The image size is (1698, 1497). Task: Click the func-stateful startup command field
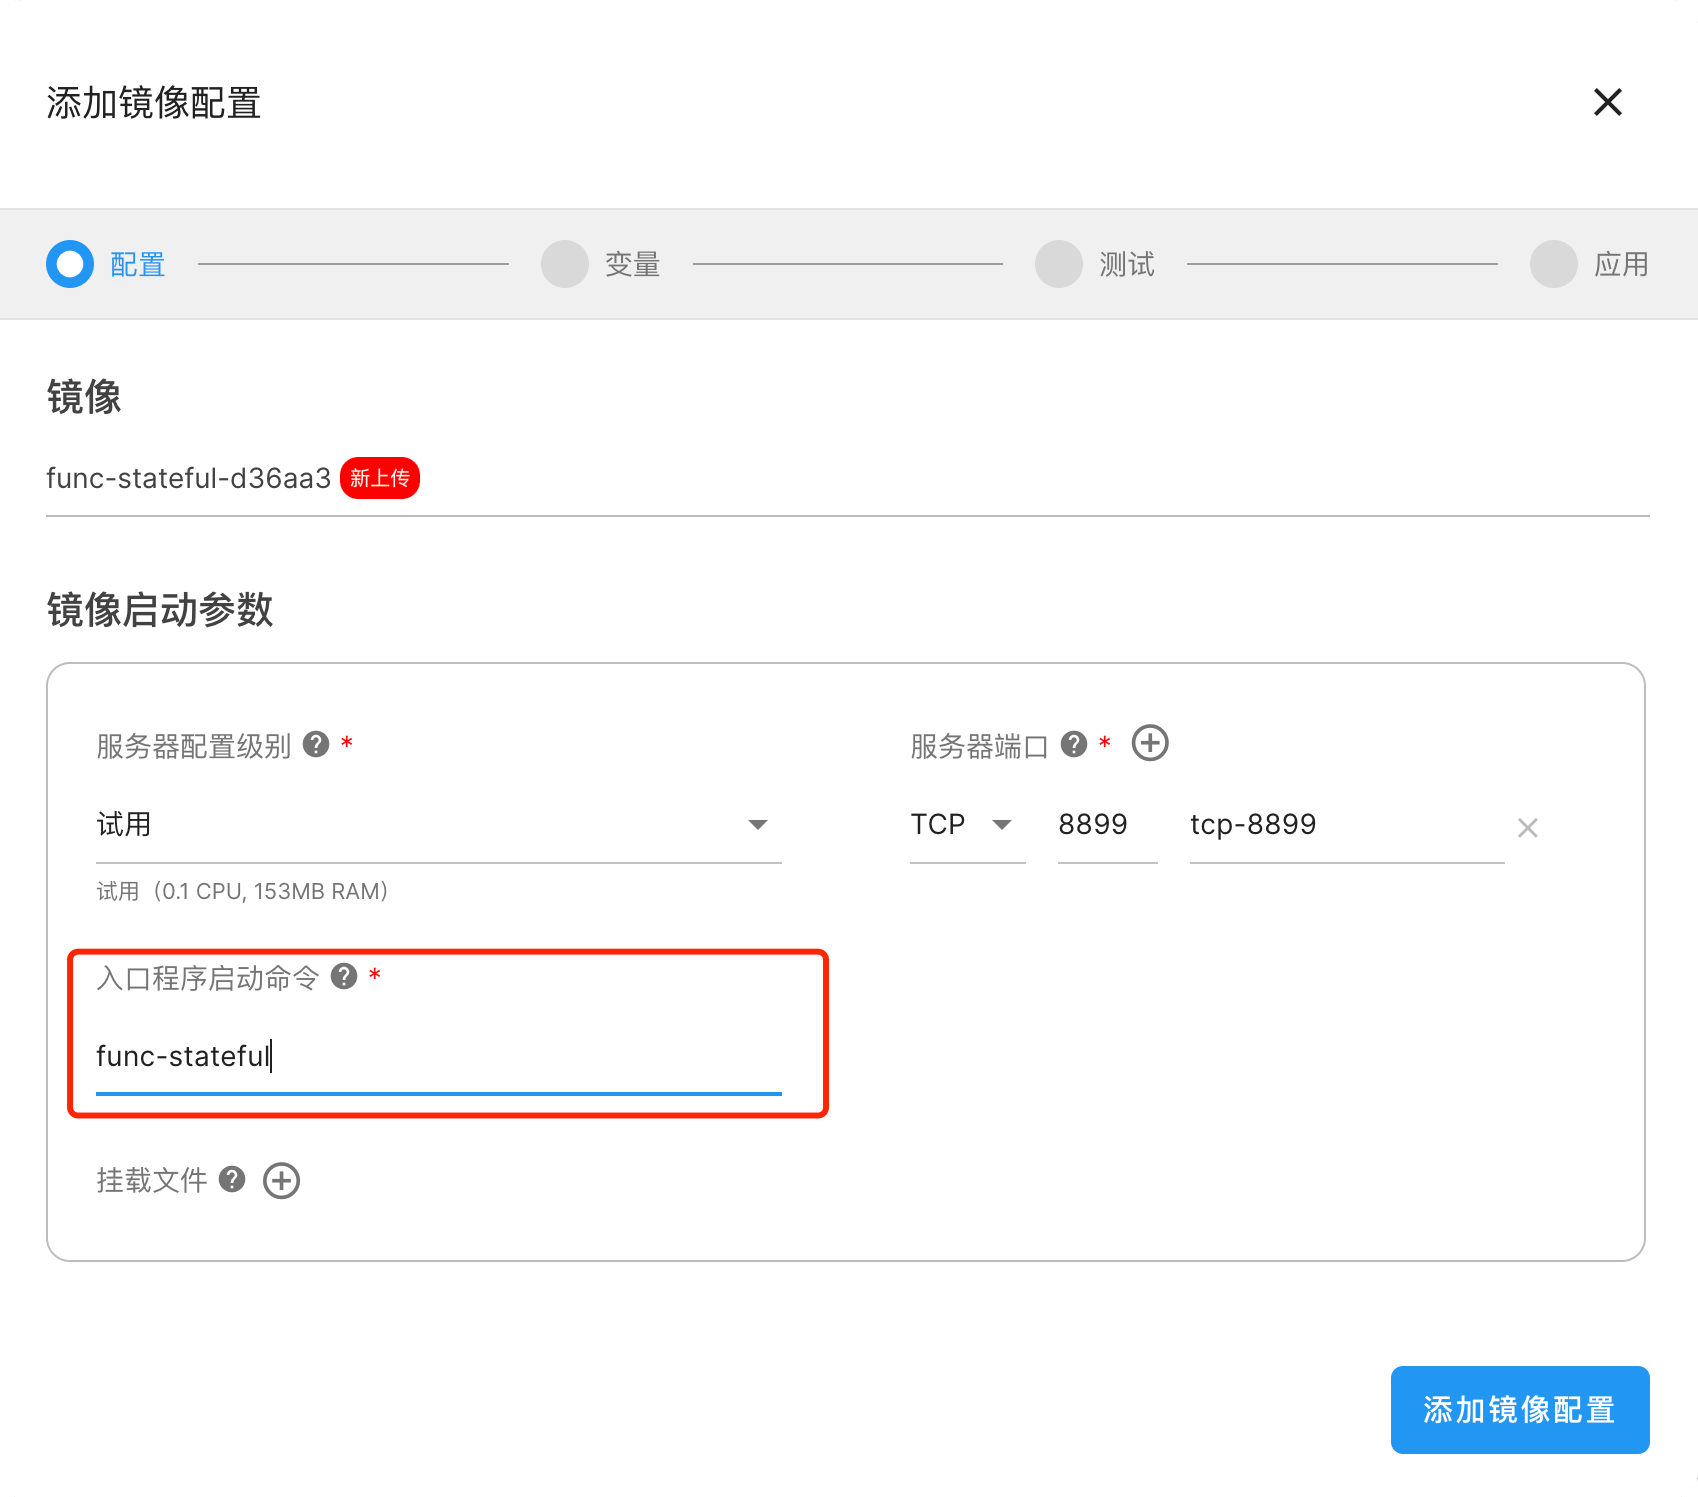tap(438, 1056)
